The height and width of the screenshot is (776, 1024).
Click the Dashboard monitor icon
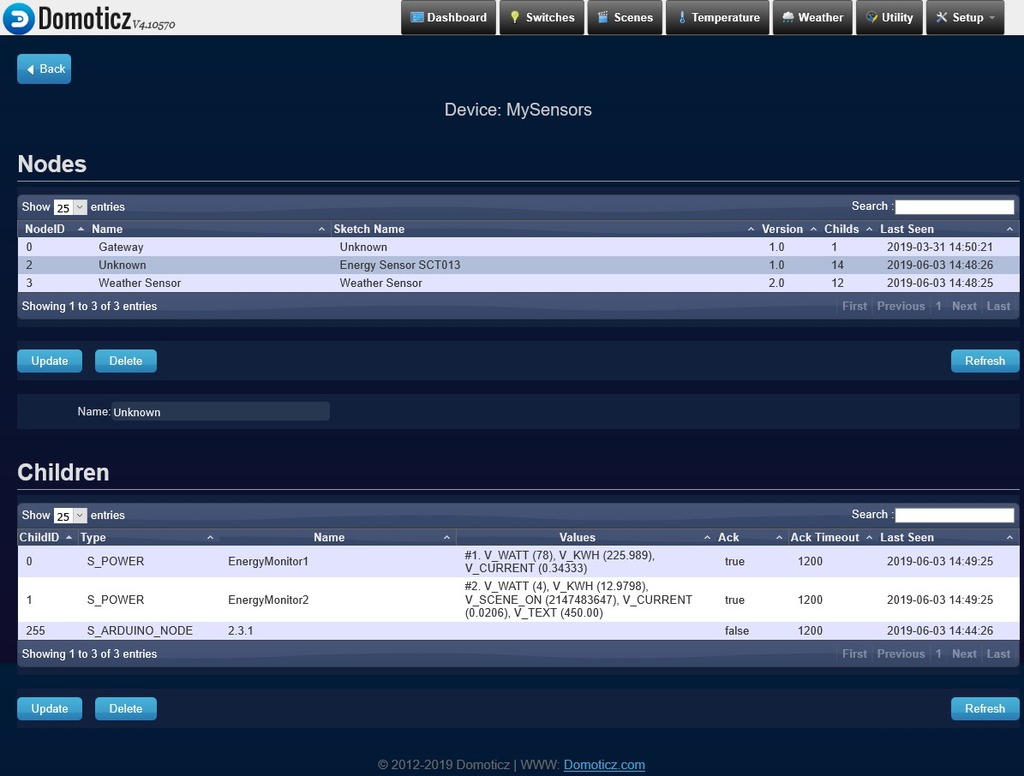click(417, 18)
